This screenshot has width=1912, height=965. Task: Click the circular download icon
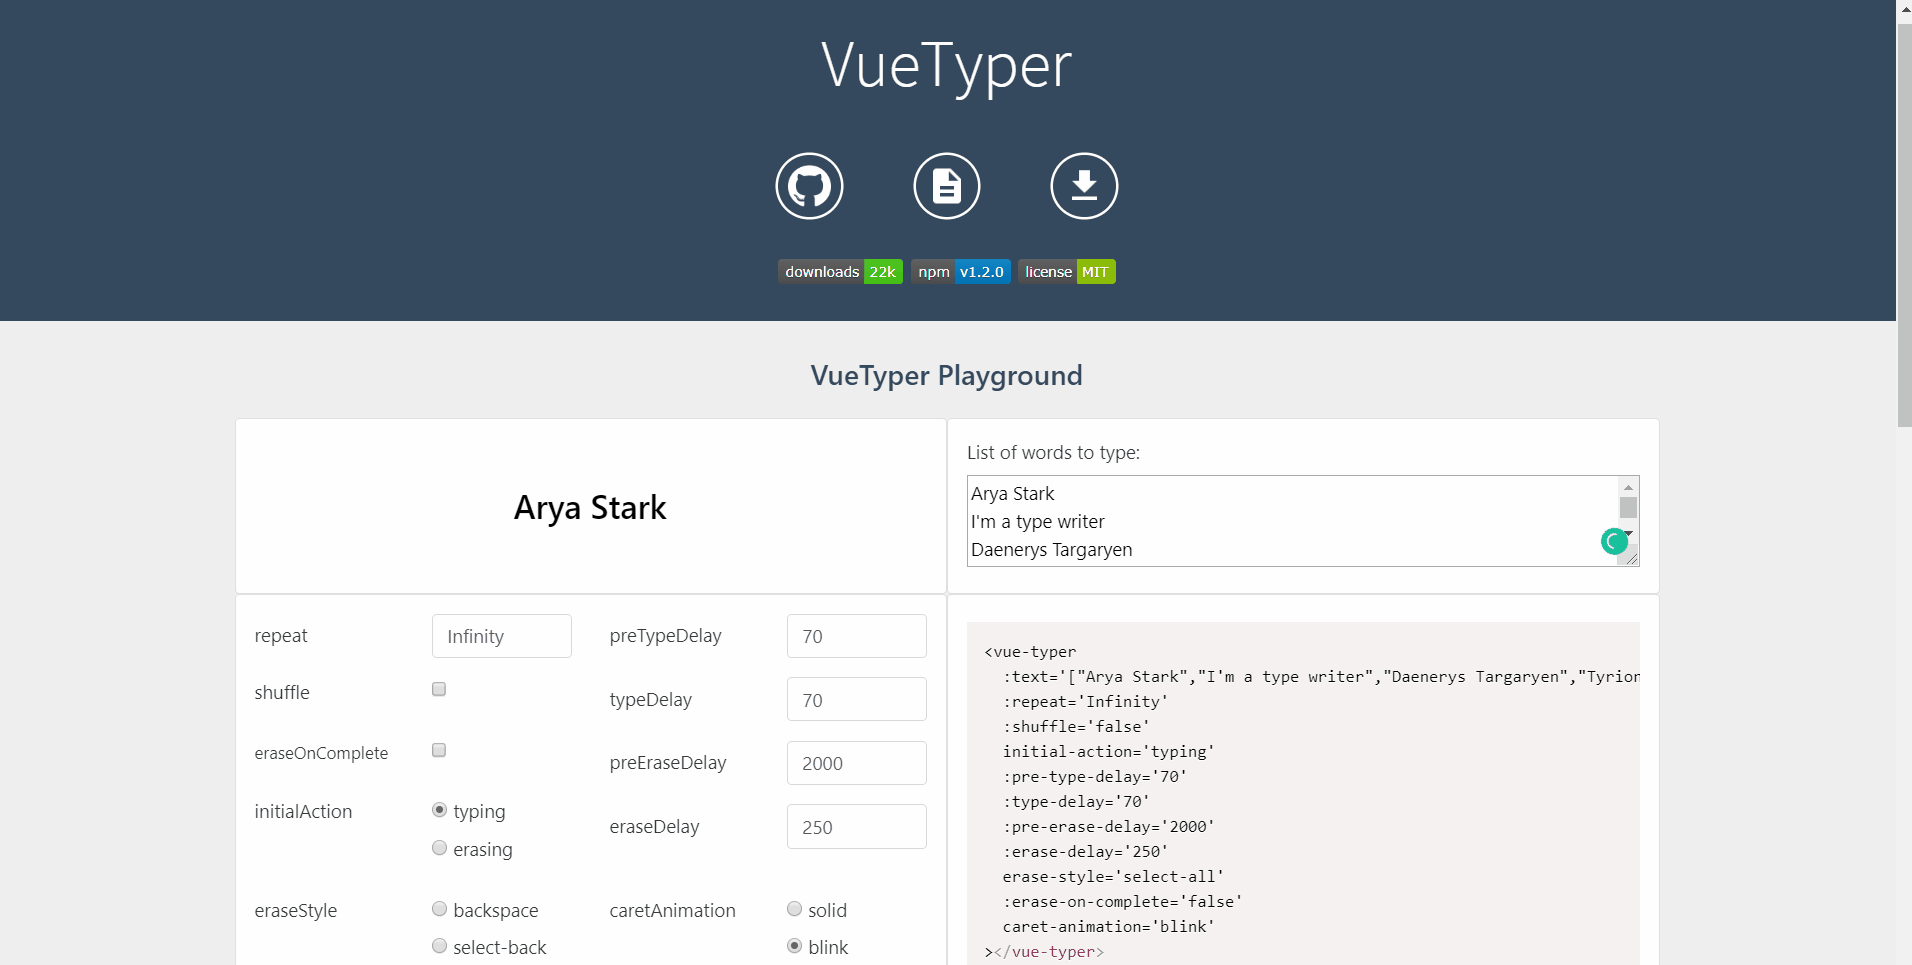[1083, 186]
